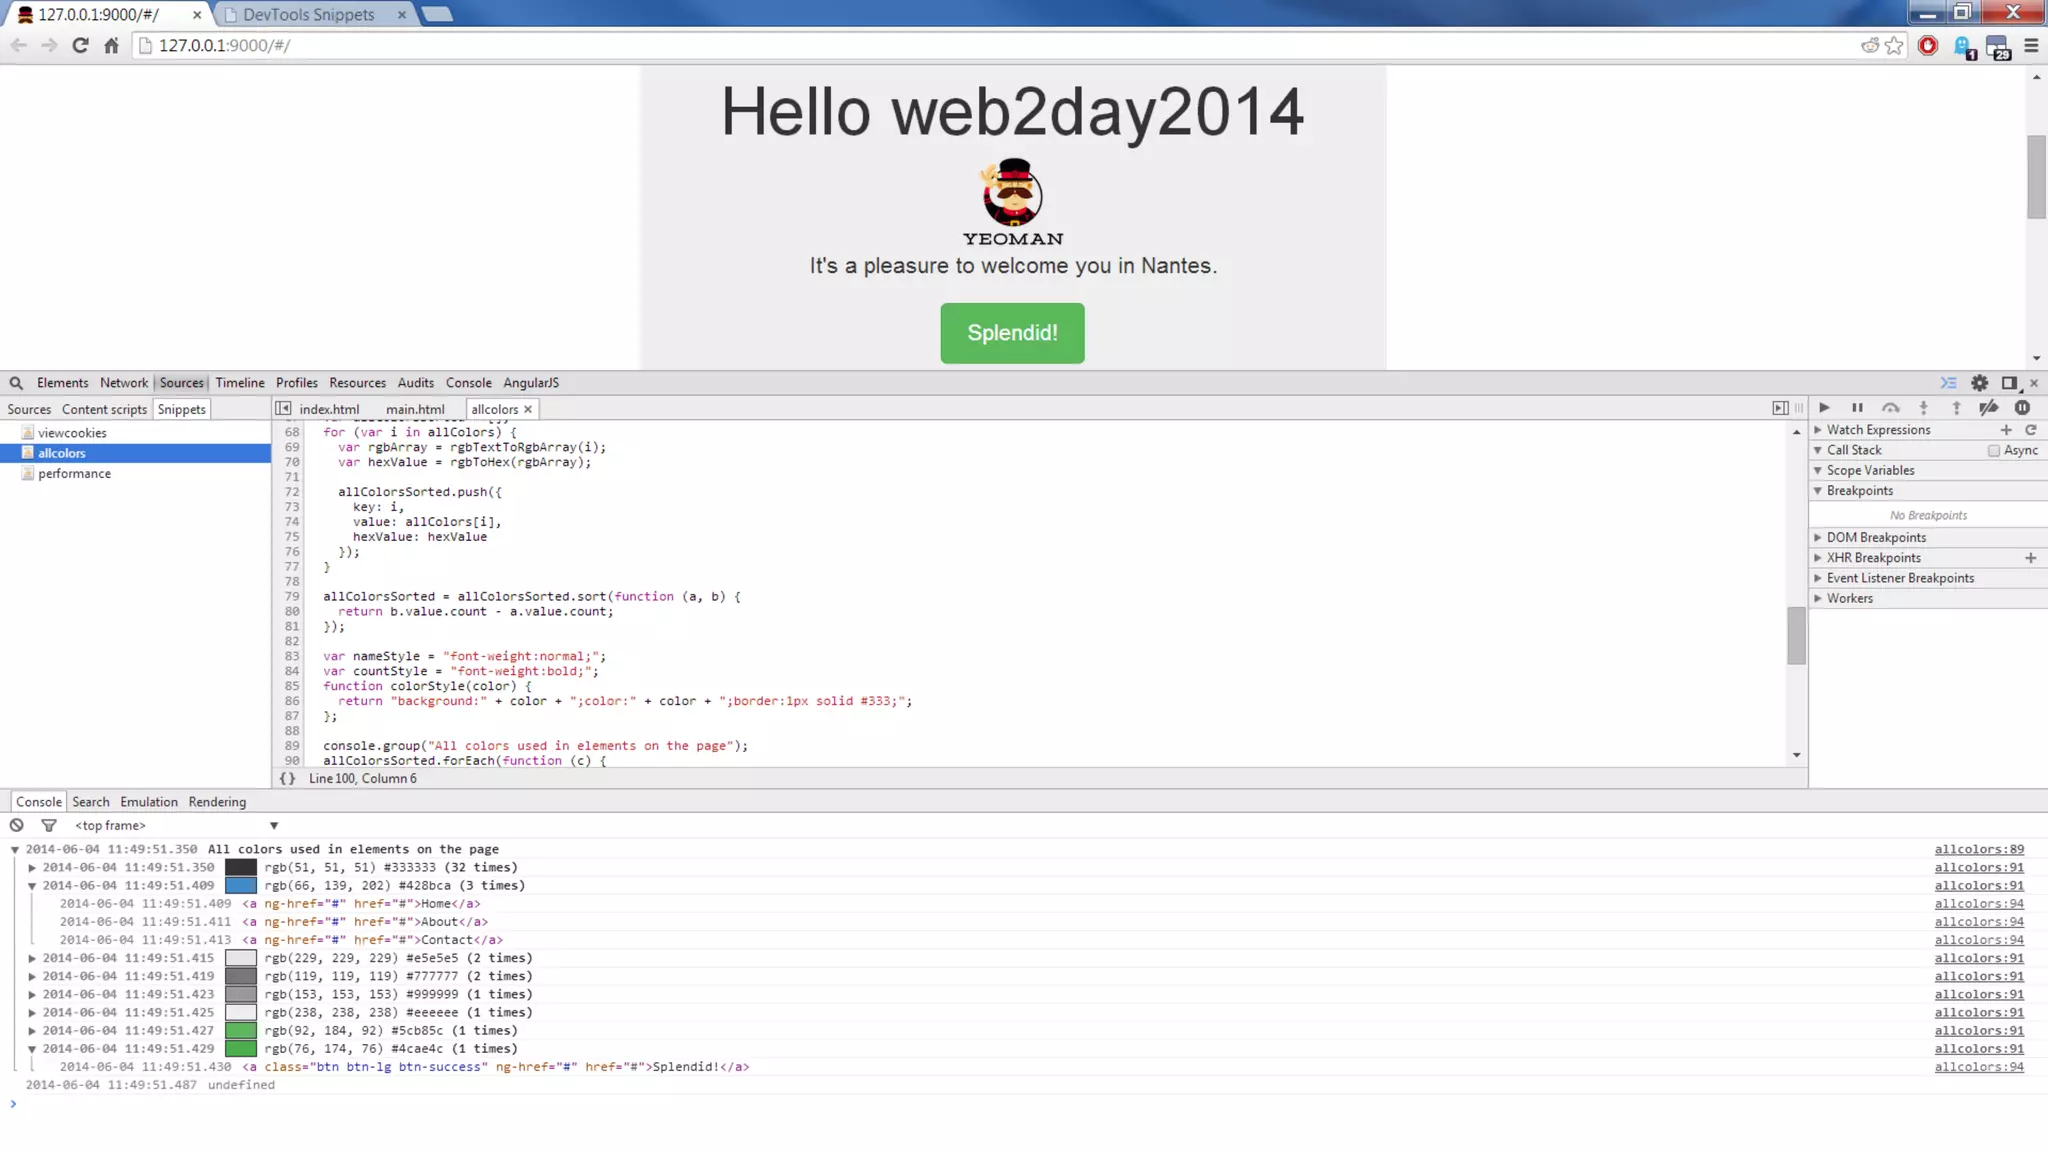Click the green Splendid! button
2048x1152 pixels.
(1012, 333)
